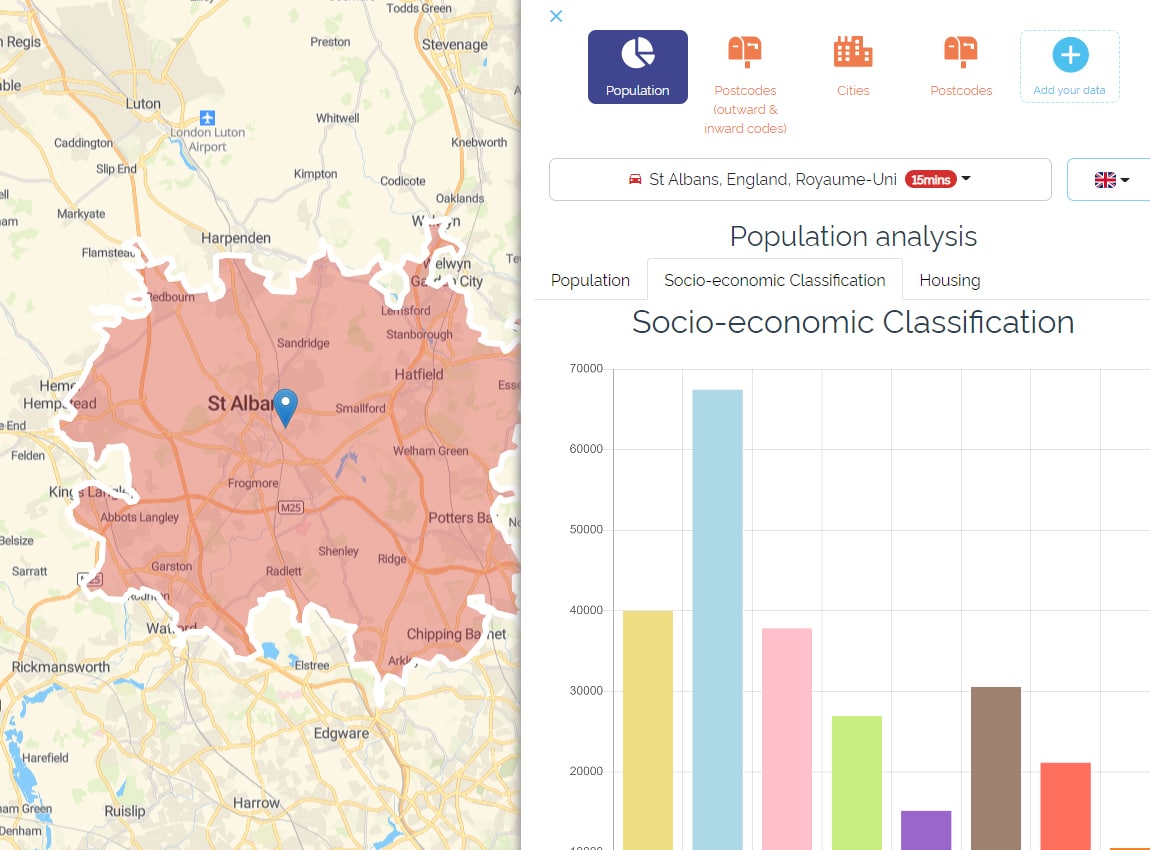Toggle the Population analysis panel closed with the X
The image size is (1150, 850).
(x=556, y=16)
